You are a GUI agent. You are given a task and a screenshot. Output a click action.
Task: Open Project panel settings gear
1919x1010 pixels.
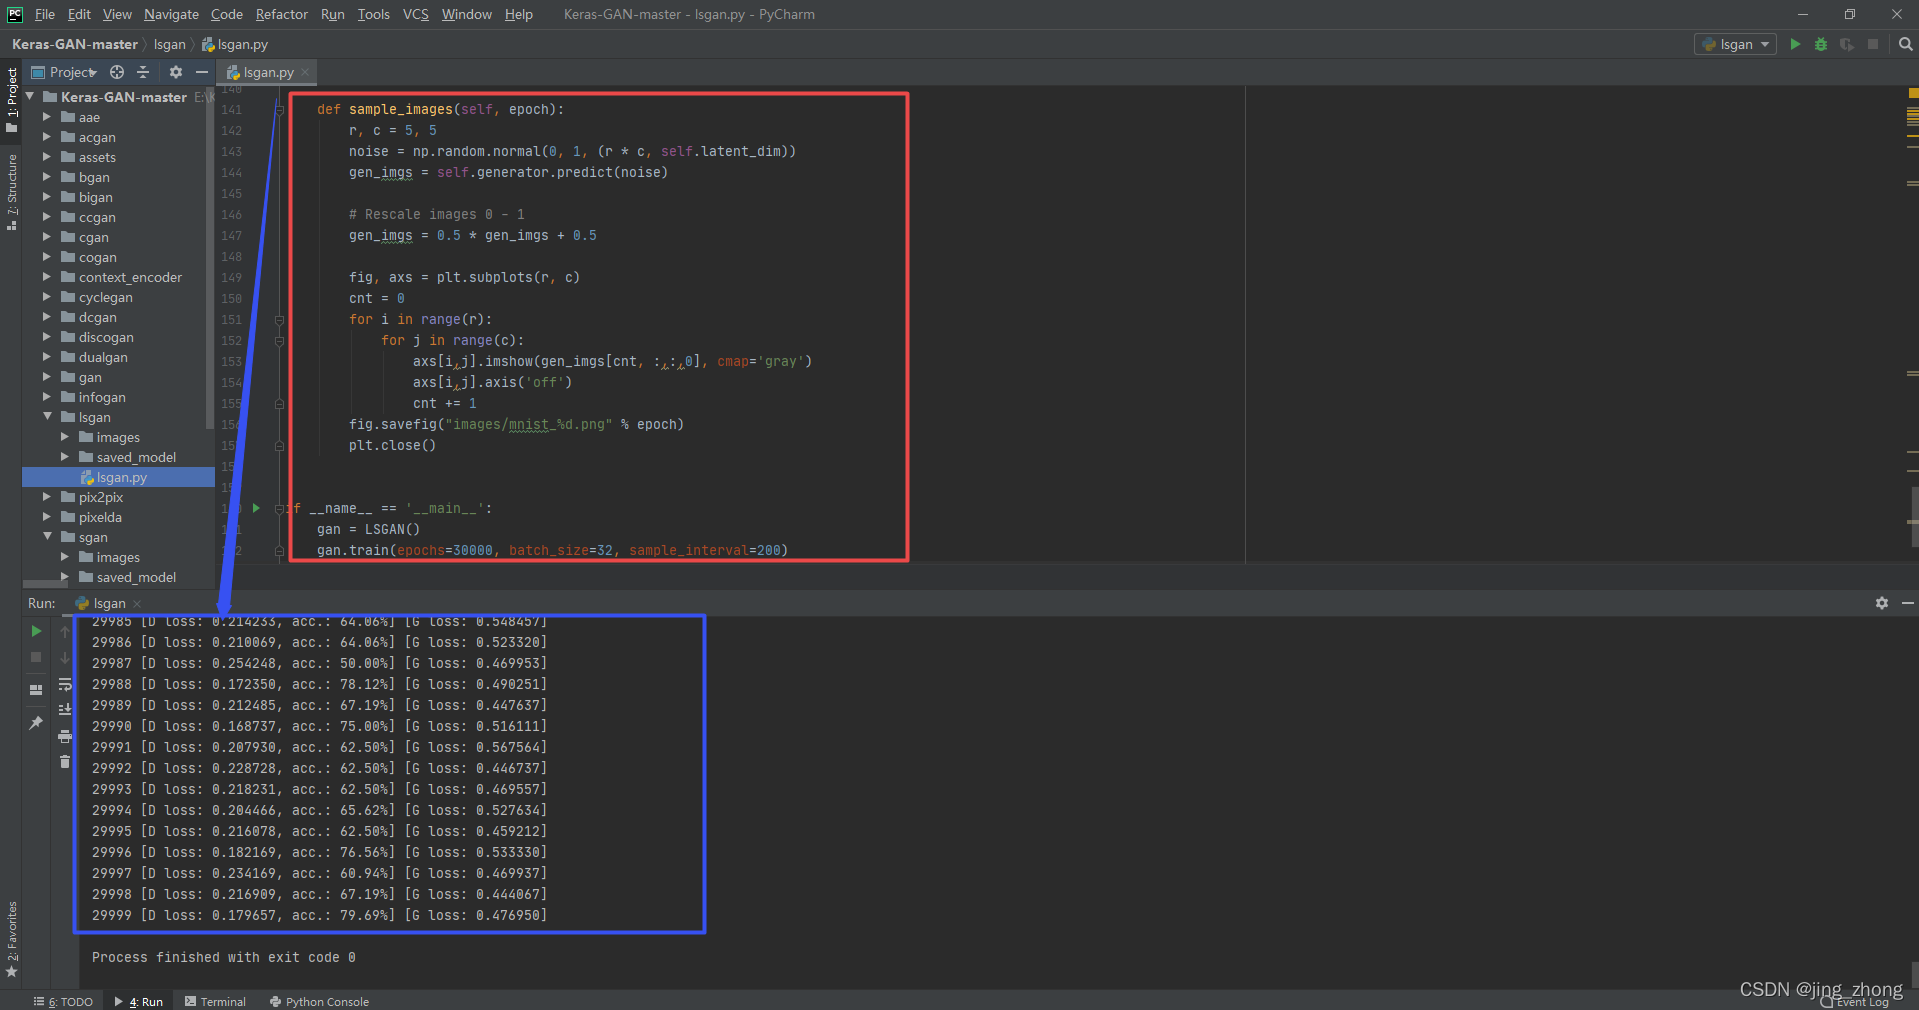point(176,72)
